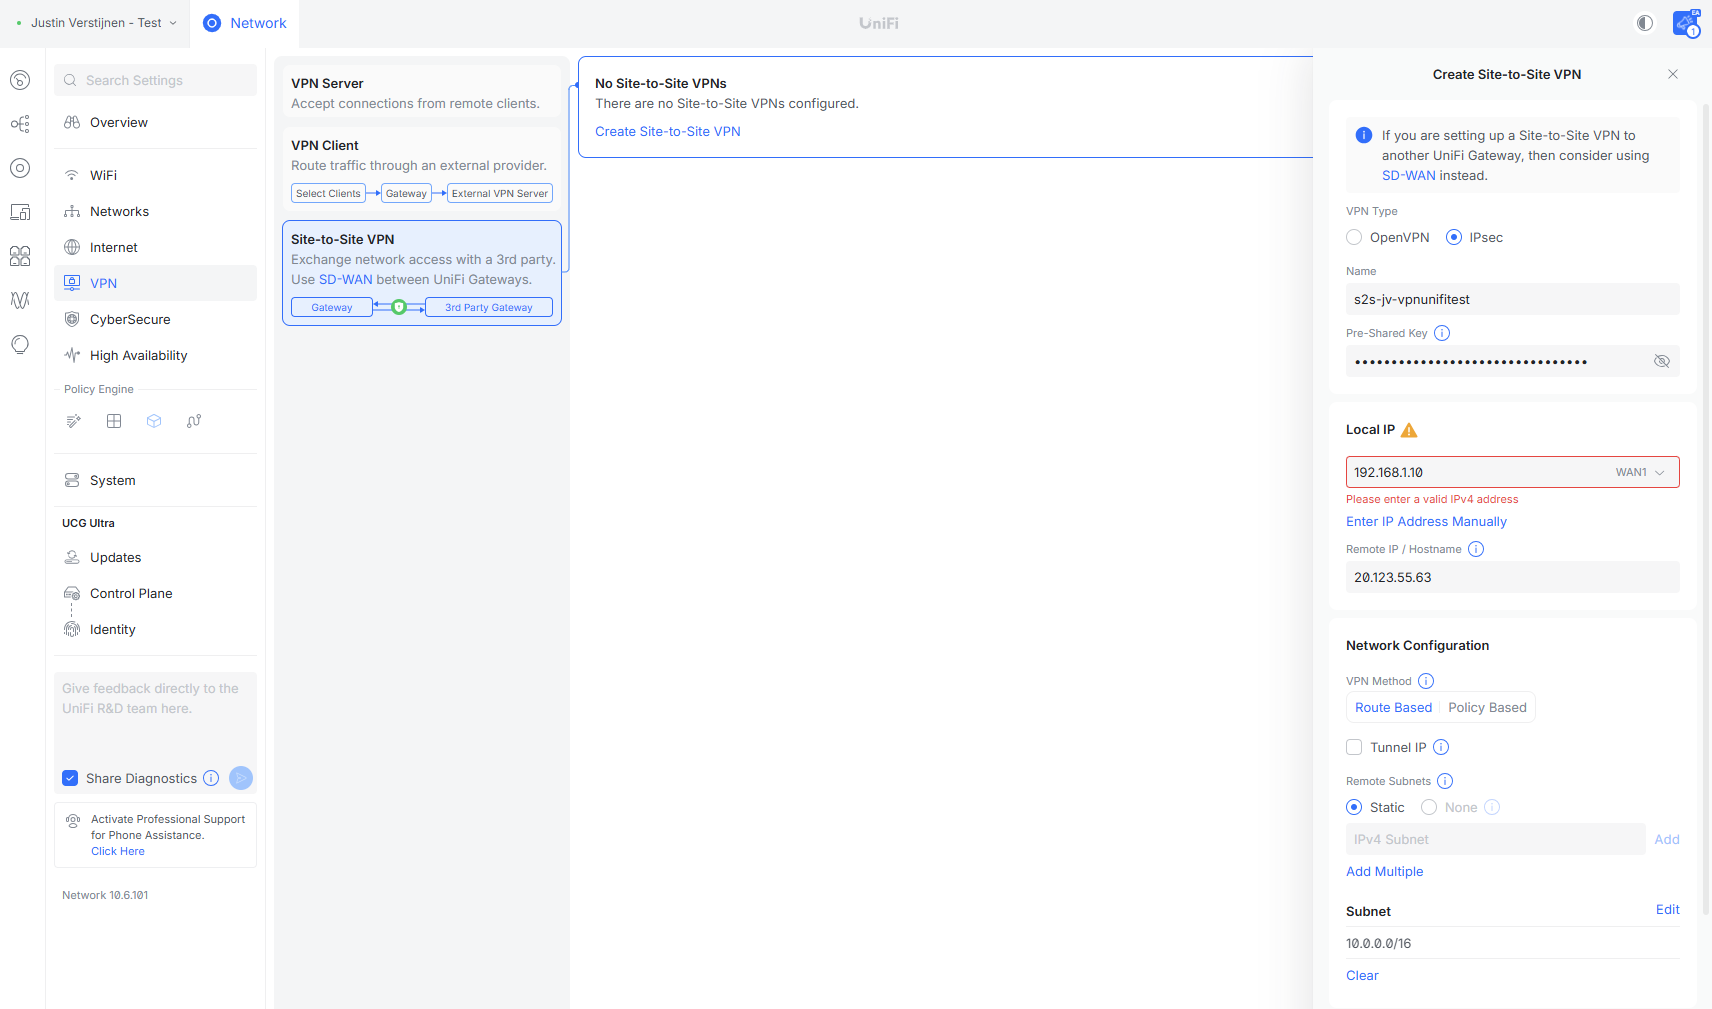Click the Enter IP Address Manually link
1712x1009 pixels.
click(x=1426, y=521)
